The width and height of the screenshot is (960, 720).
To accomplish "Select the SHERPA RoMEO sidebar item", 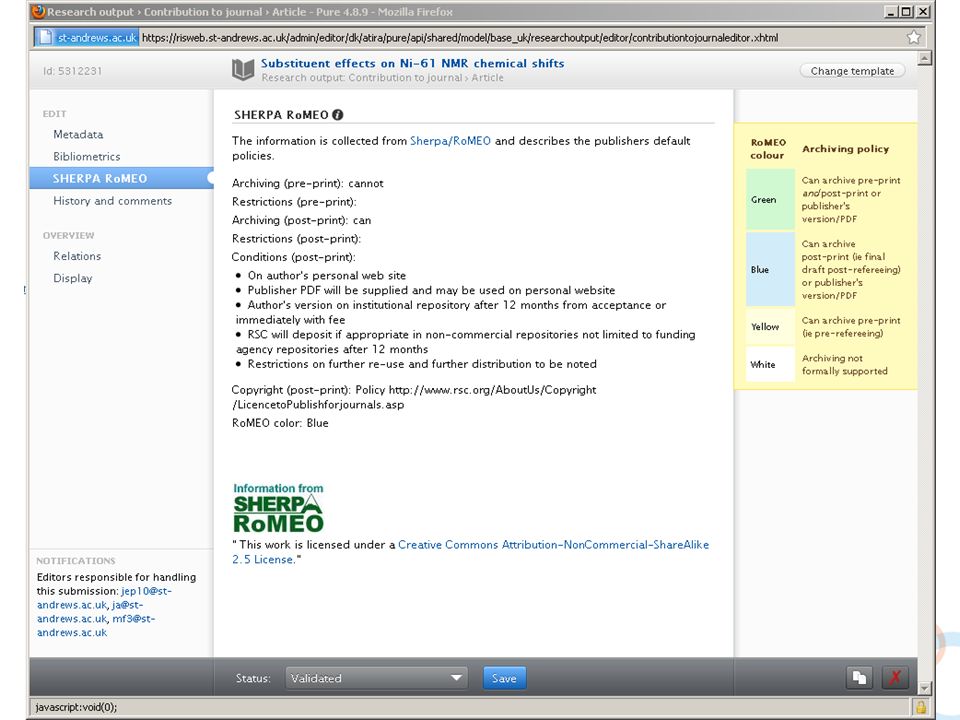I will [121, 178].
